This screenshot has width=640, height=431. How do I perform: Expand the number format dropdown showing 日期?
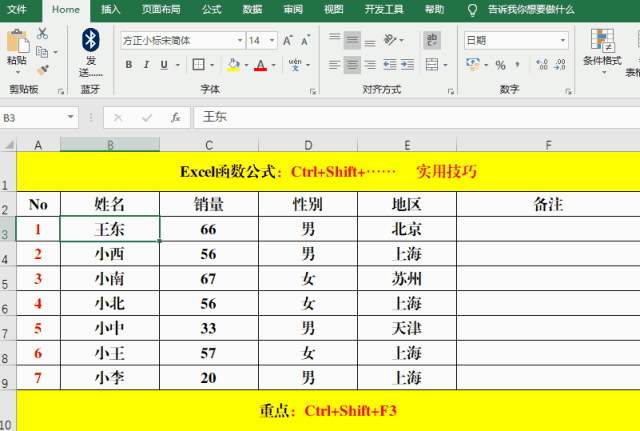(x=568, y=41)
